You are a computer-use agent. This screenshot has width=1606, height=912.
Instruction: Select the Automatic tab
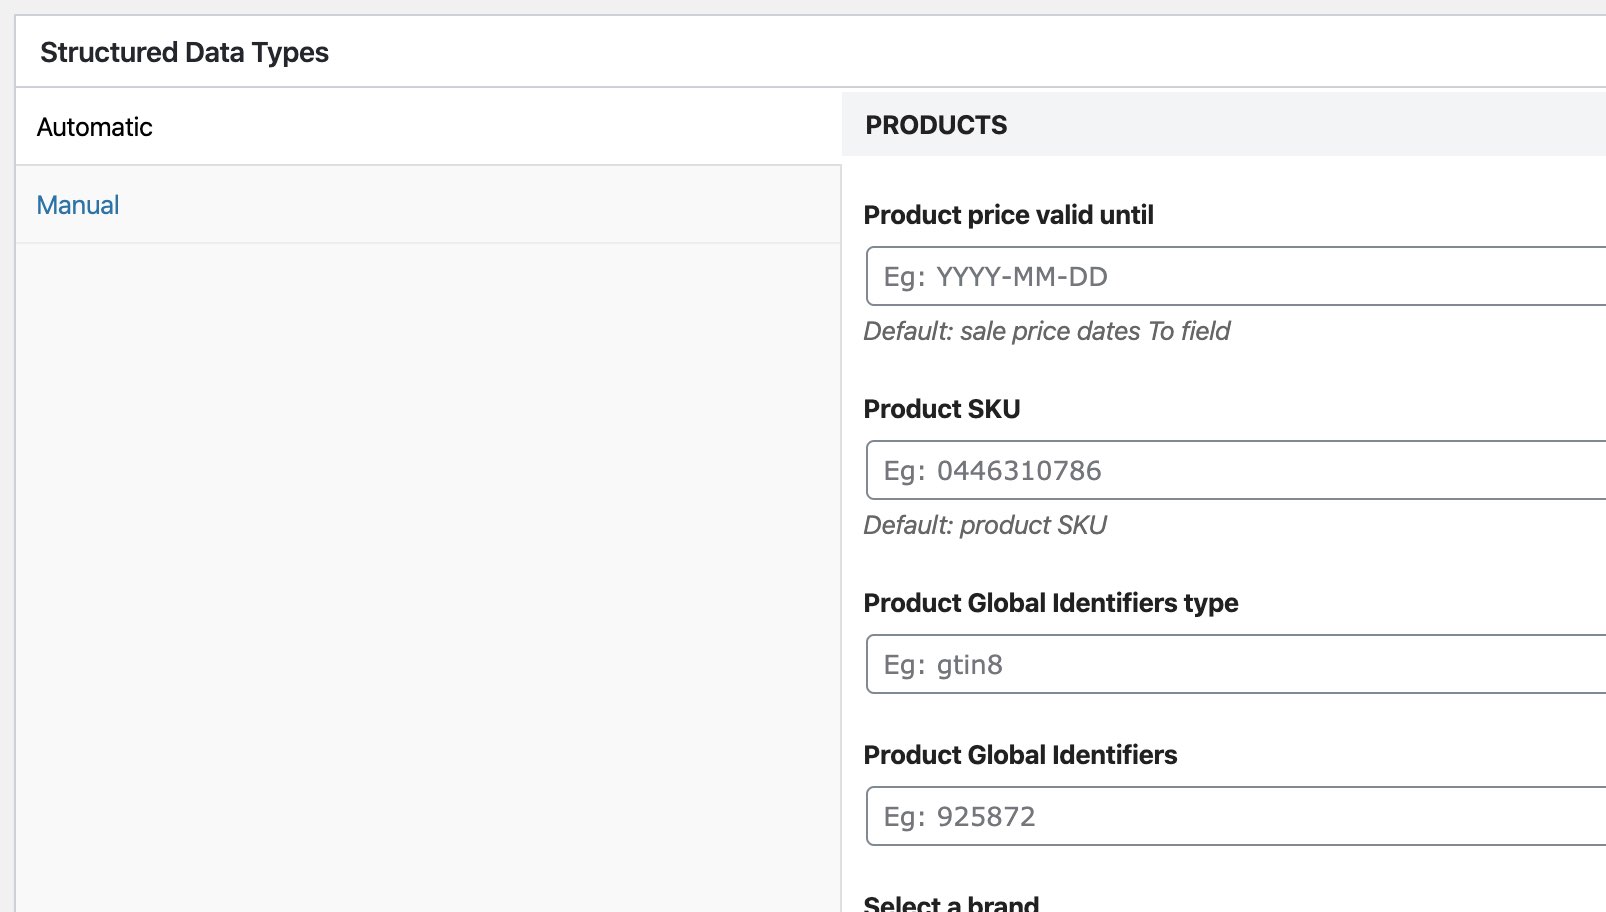[x=428, y=127]
